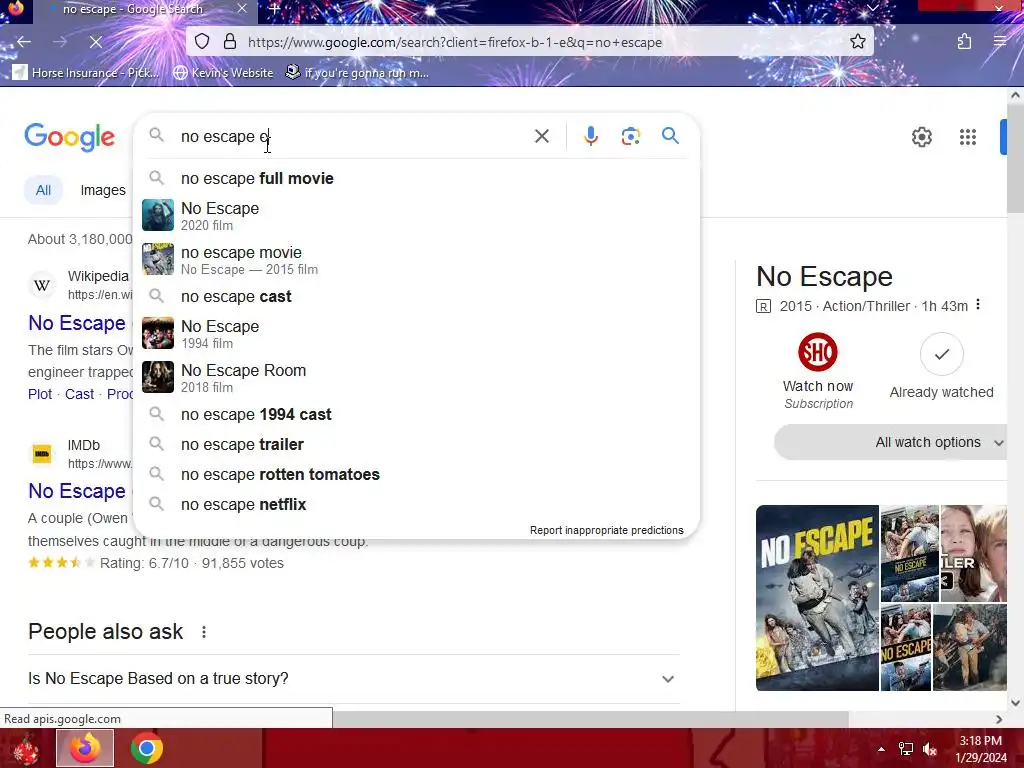
Task: Open the taskbar clock showing 3:18 PM
Action: point(980,749)
